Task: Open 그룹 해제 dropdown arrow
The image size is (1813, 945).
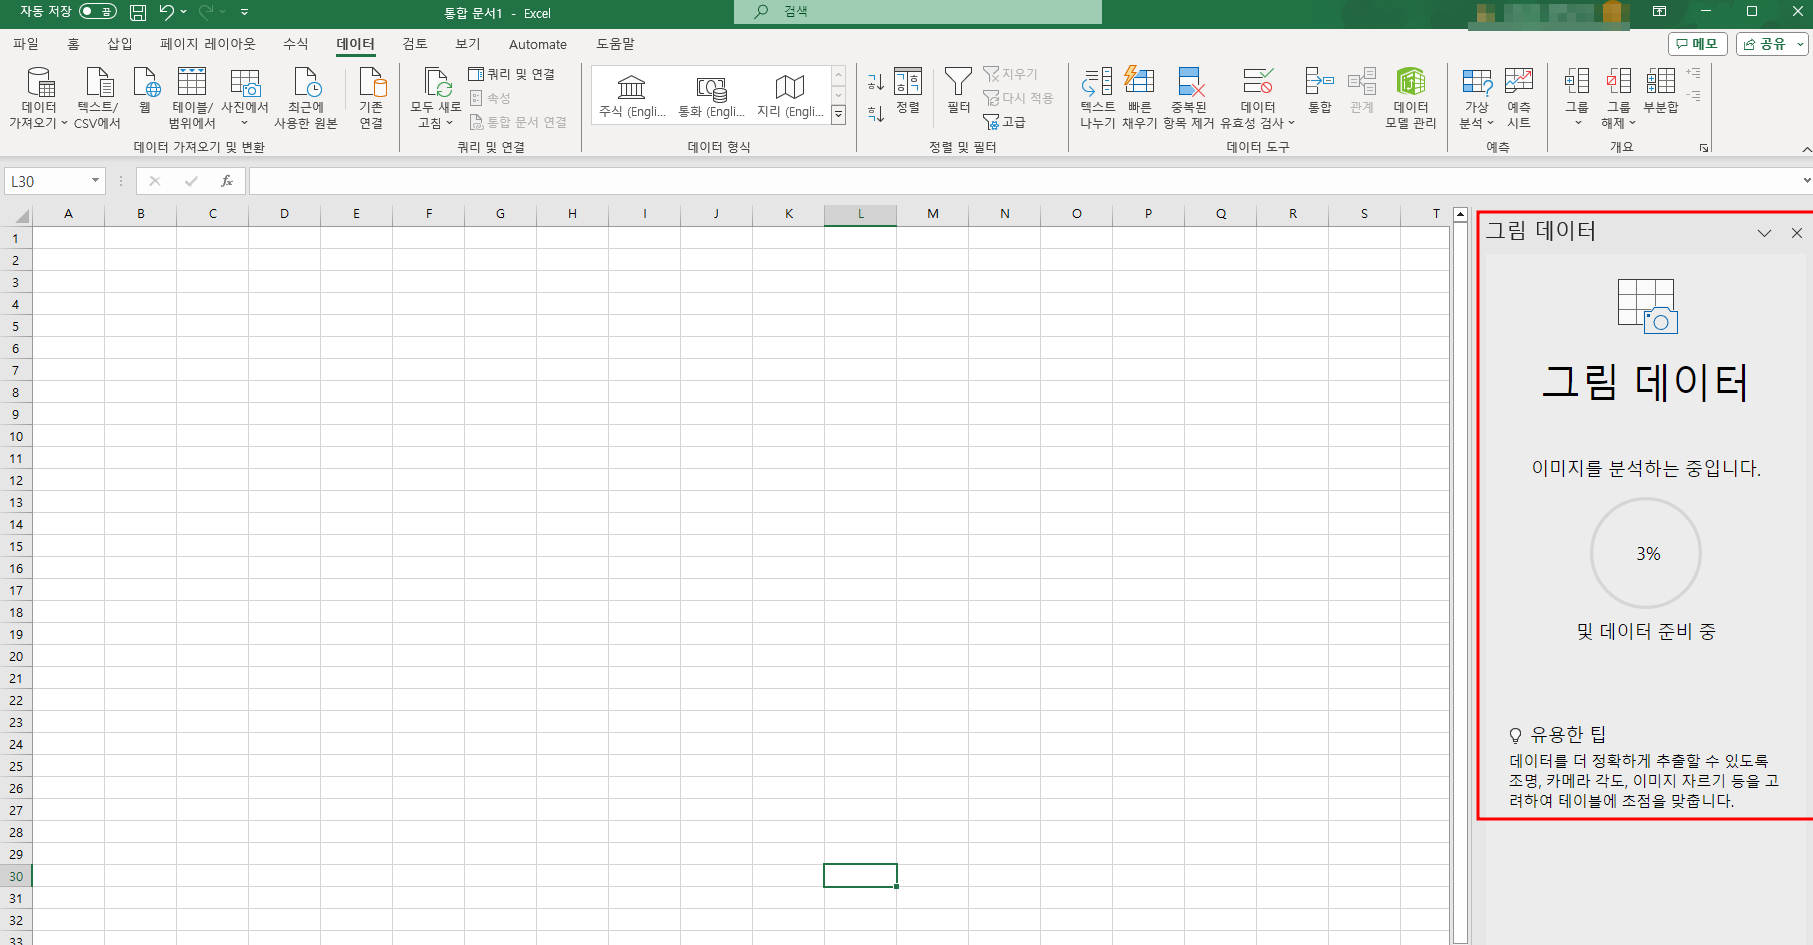Action: tap(1632, 123)
